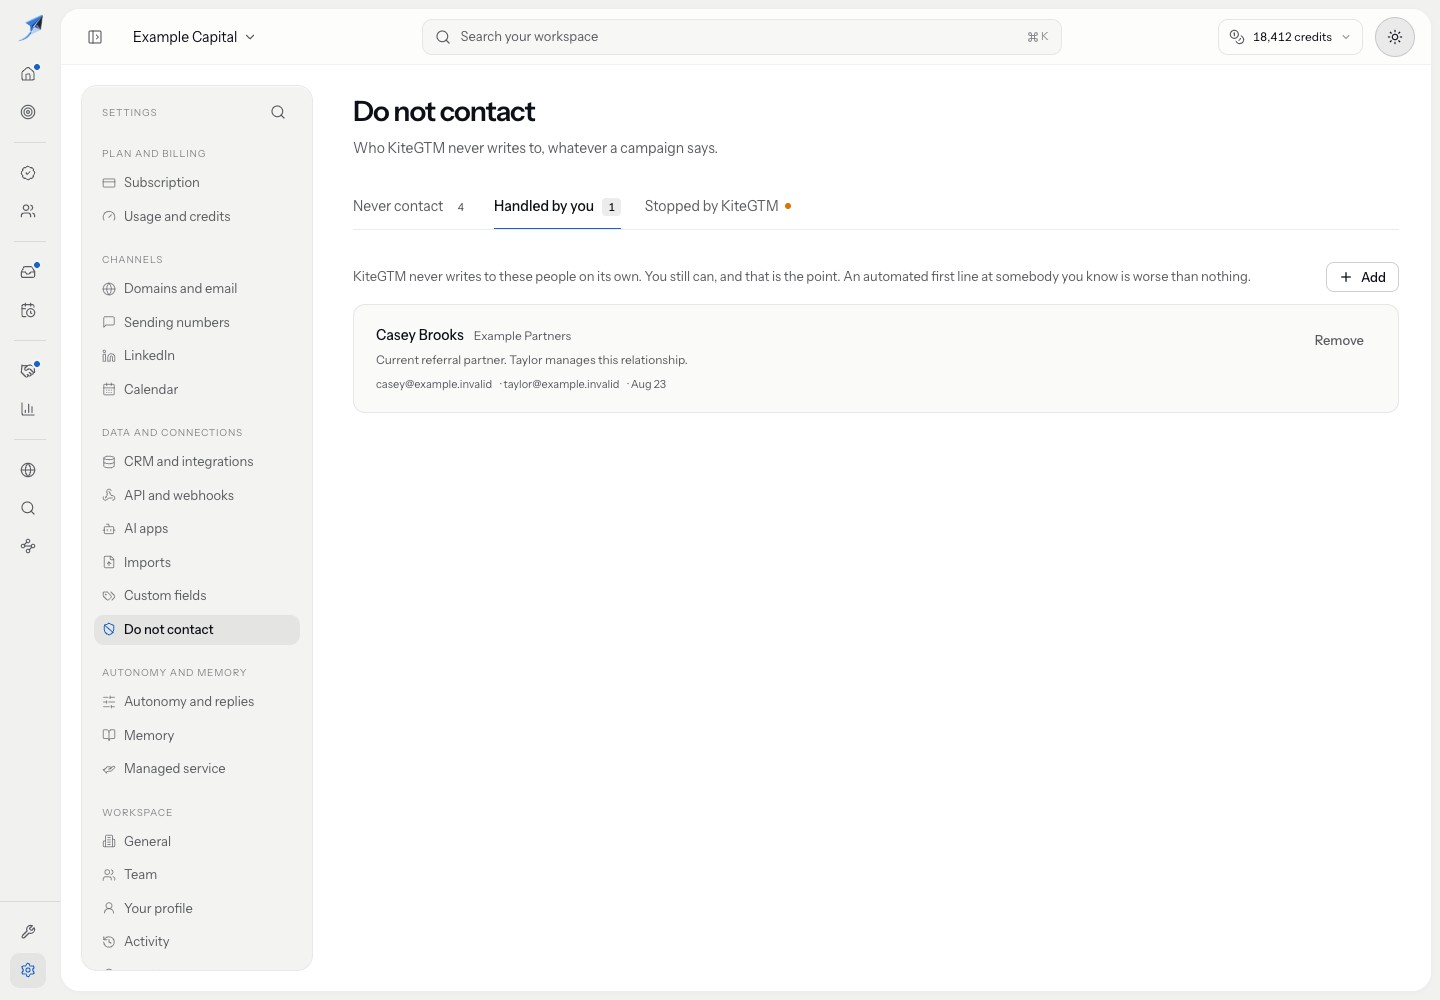This screenshot has width=1440, height=1000.
Task: Open Memory settings
Action: click(197, 735)
